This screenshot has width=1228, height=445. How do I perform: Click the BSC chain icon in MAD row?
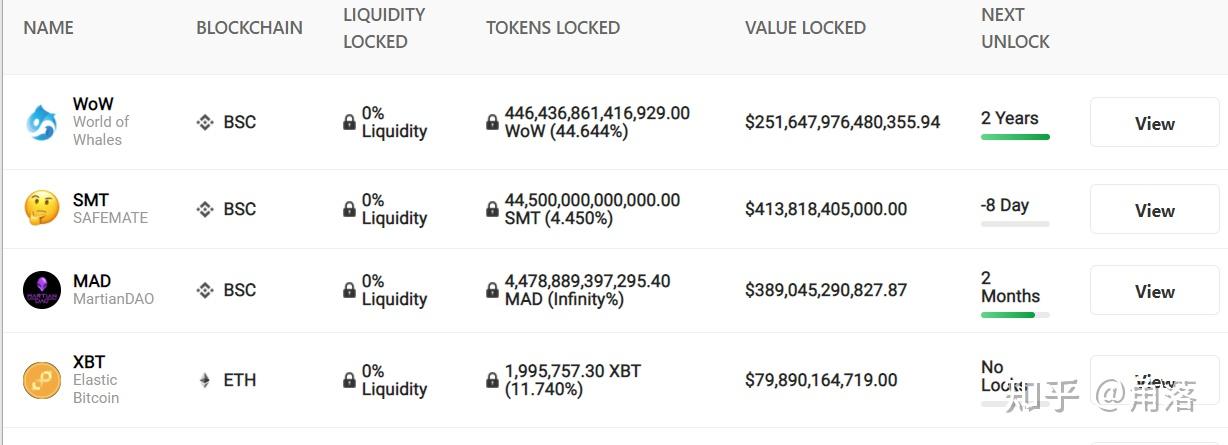click(205, 290)
